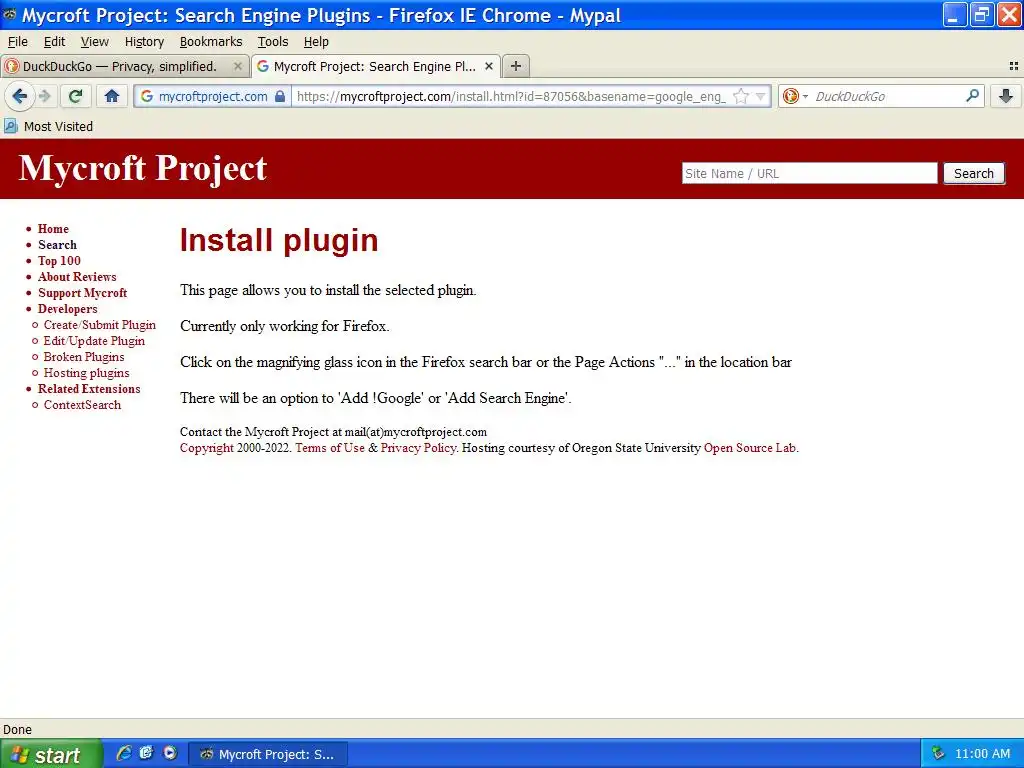
Task: Click the Windows start button
Action: [50, 754]
